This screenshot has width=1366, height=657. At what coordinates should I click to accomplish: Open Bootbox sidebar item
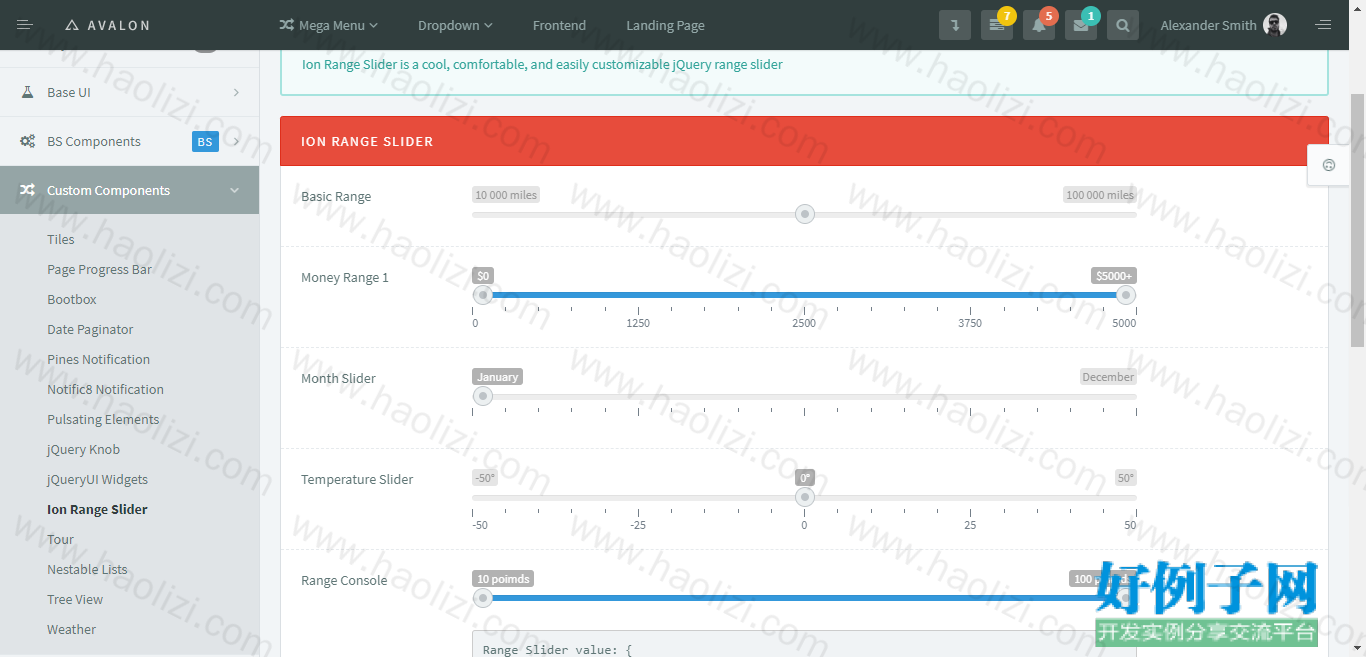point(72,299)
